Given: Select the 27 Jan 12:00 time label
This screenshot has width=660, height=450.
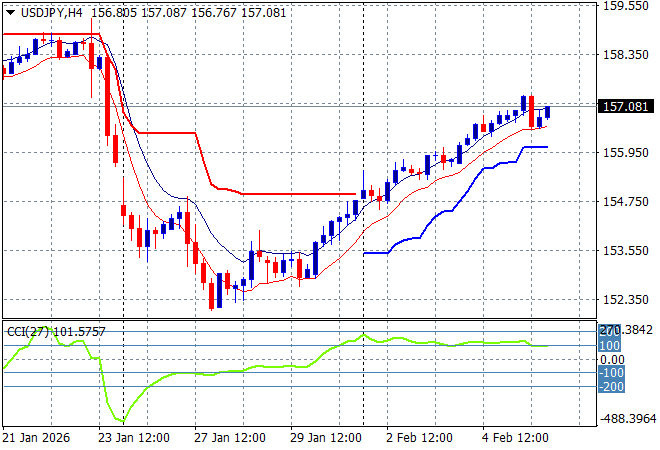Looking at the screenshot, I should [x=230, y=438].
